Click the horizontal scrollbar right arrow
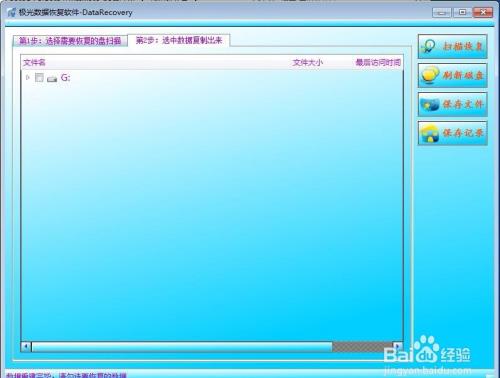500x378 pixels. (397, 347)
